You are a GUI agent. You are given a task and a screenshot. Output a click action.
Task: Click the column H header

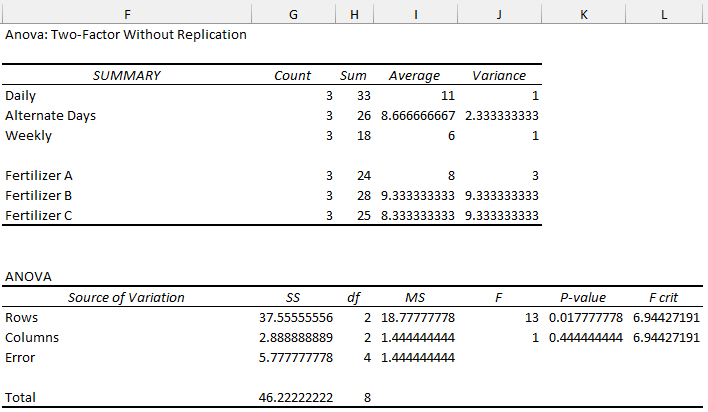pyautogui.click(x=354, y=12)
